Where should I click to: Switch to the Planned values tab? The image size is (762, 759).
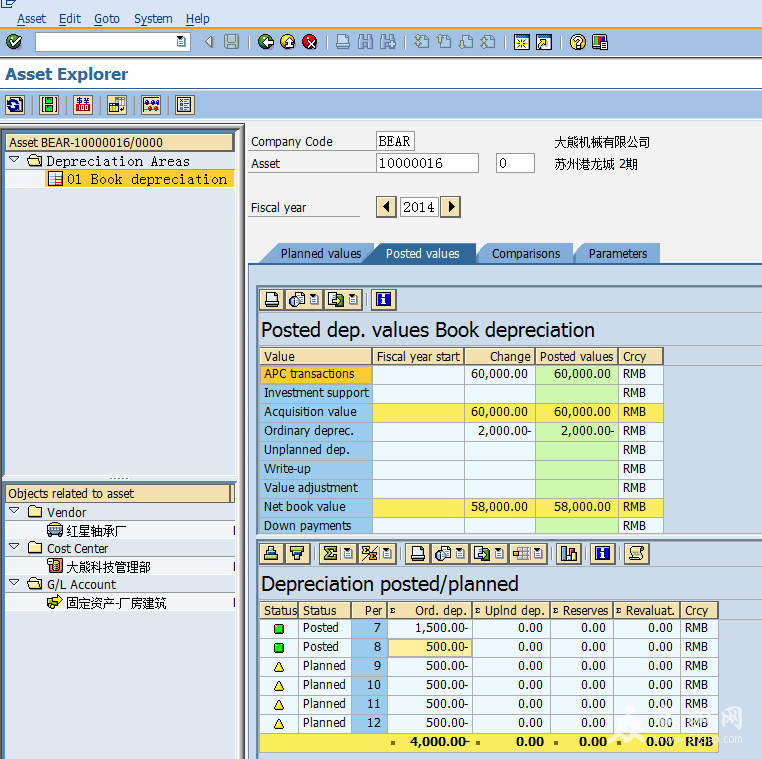point(320,254)
